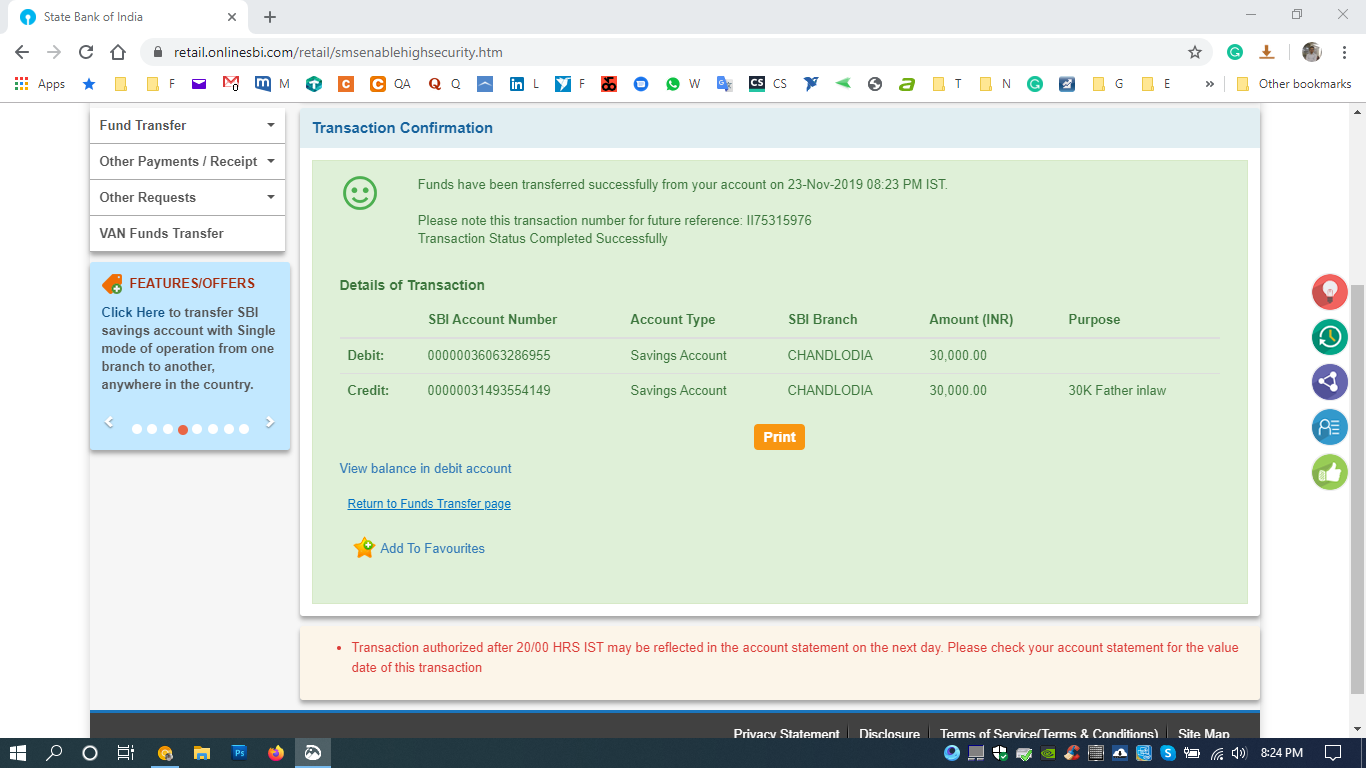The height and width of the screenshot is (768, 1366).
Task: Open the Disclosure footer link
Action: [889, 733]
